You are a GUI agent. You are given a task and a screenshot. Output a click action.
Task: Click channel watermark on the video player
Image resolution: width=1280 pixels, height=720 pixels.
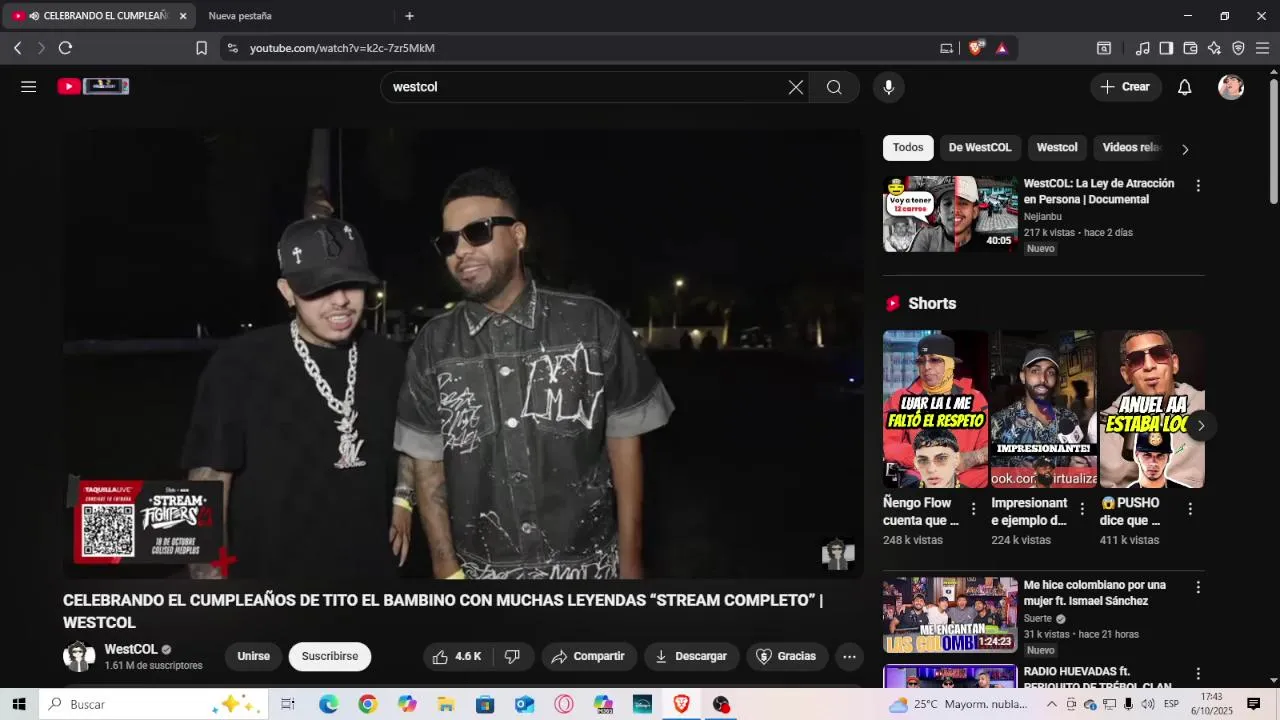pos(838,553)
